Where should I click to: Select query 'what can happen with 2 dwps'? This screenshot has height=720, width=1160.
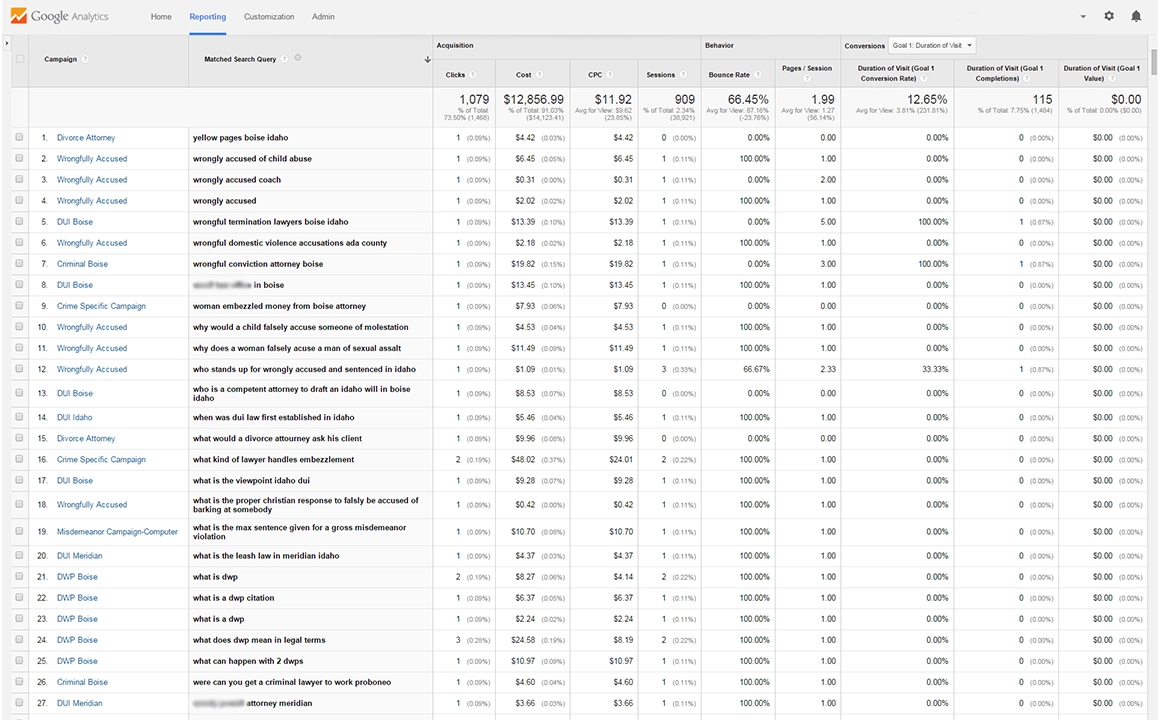pos(248,661)
